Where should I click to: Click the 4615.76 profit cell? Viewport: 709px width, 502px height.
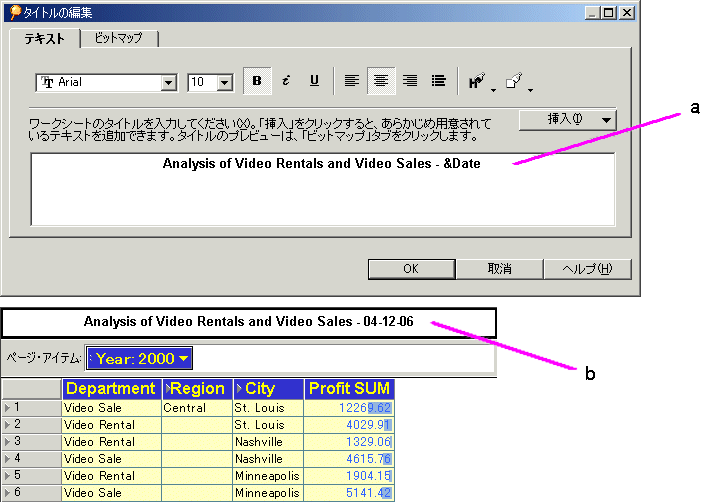(x=349, y=459)
